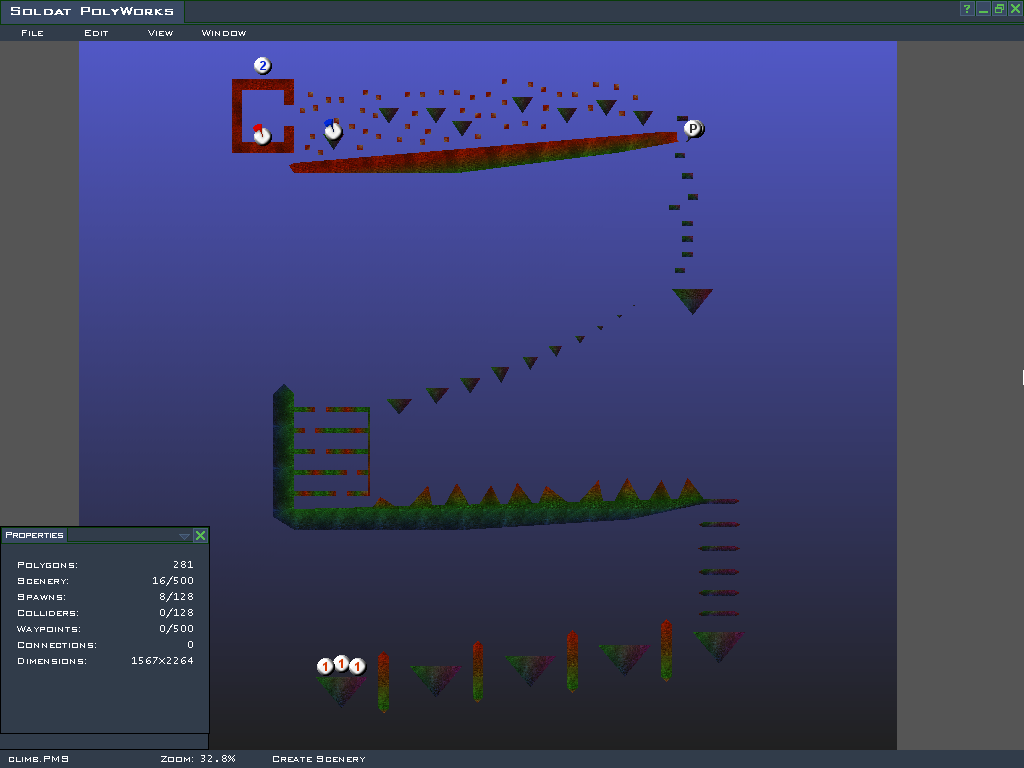Close the Properties panel
The height and width of the screenshot is (768, 1024).
[200, 536]
